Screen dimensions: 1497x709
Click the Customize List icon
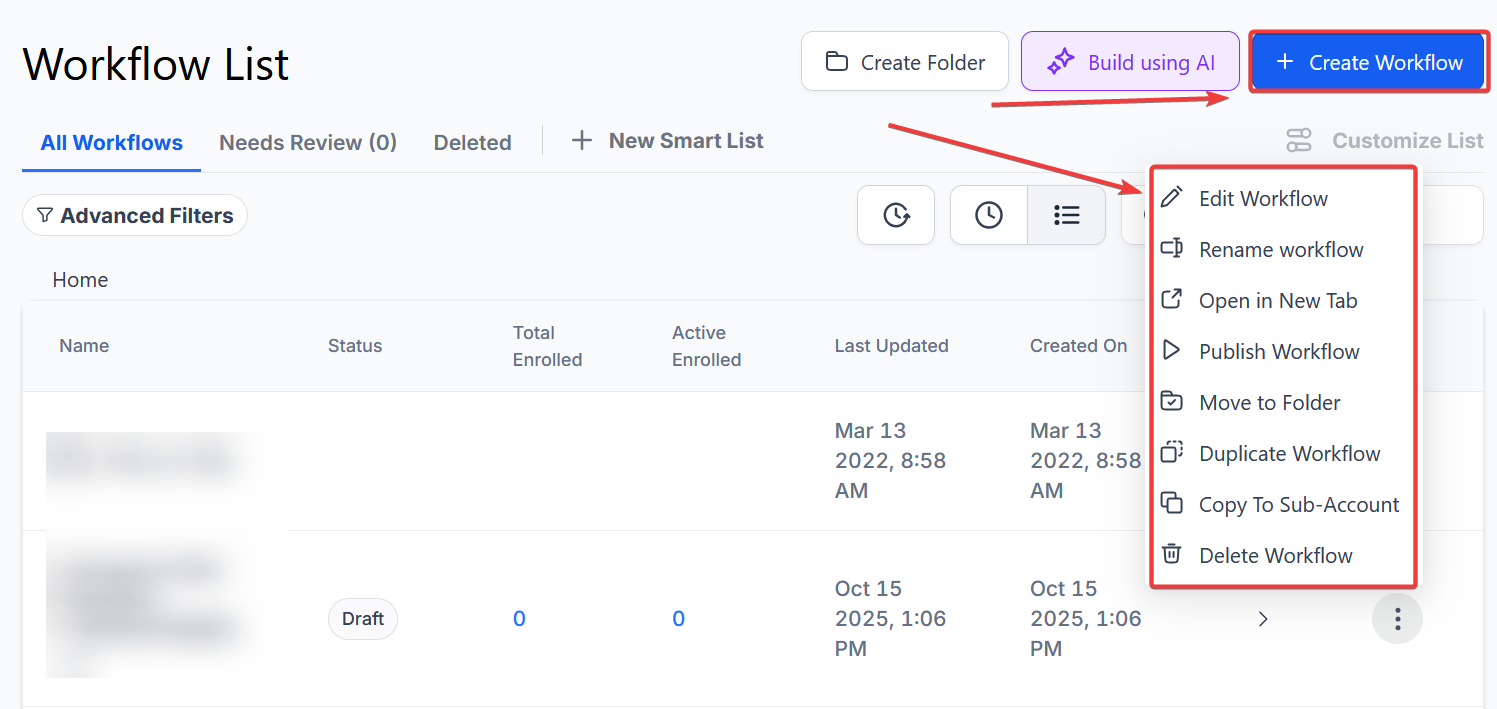click(x=1298, y=141)
